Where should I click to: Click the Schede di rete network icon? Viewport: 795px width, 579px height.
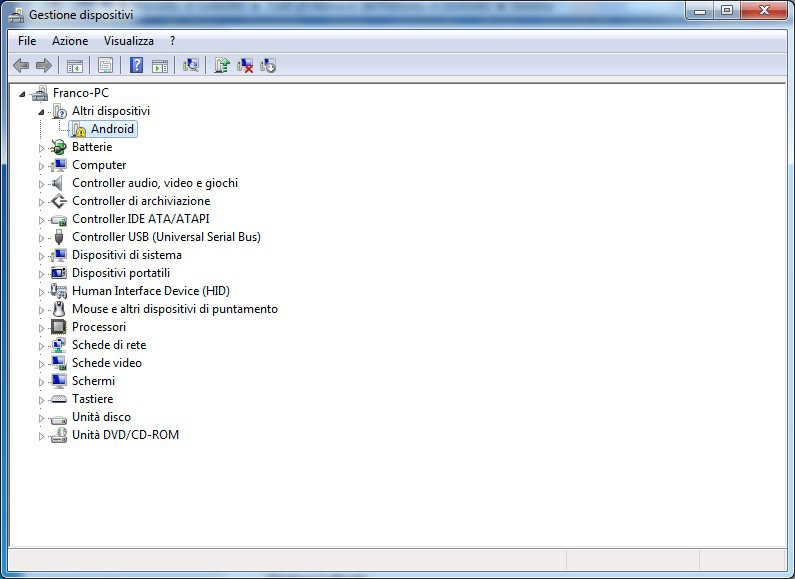(x=59, y=345)
